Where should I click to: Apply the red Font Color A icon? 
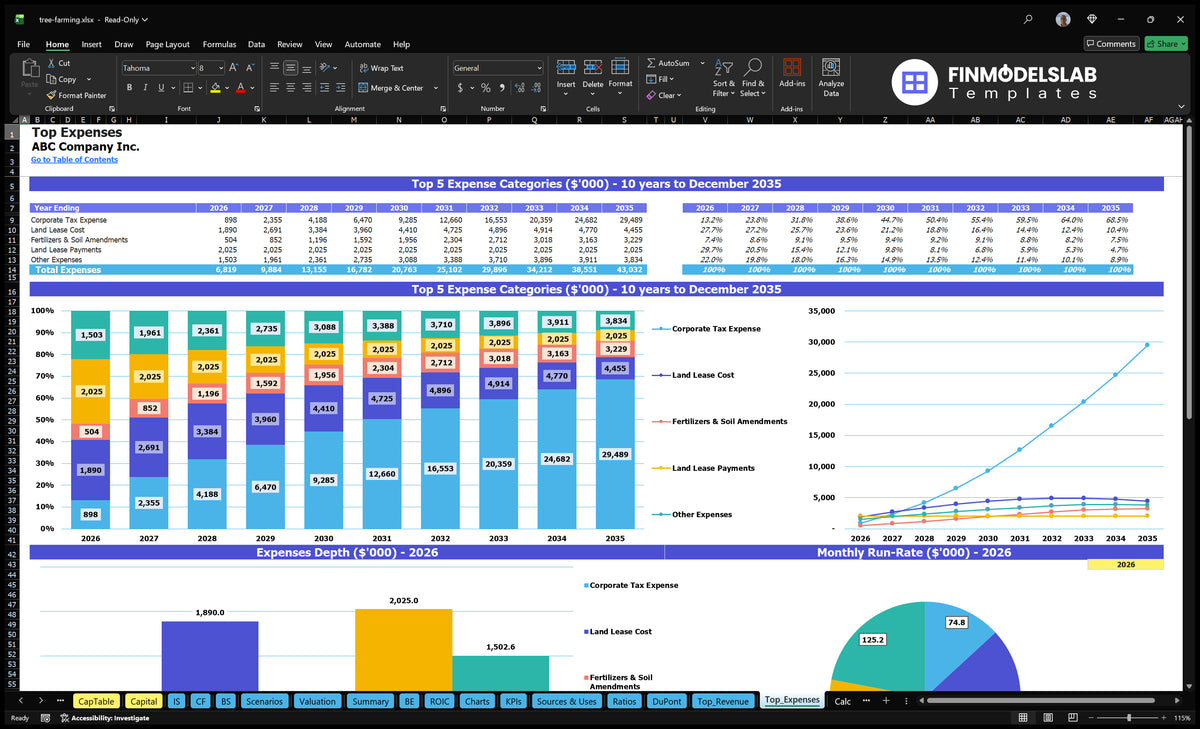pyautogui.click(x=239, y=88)
